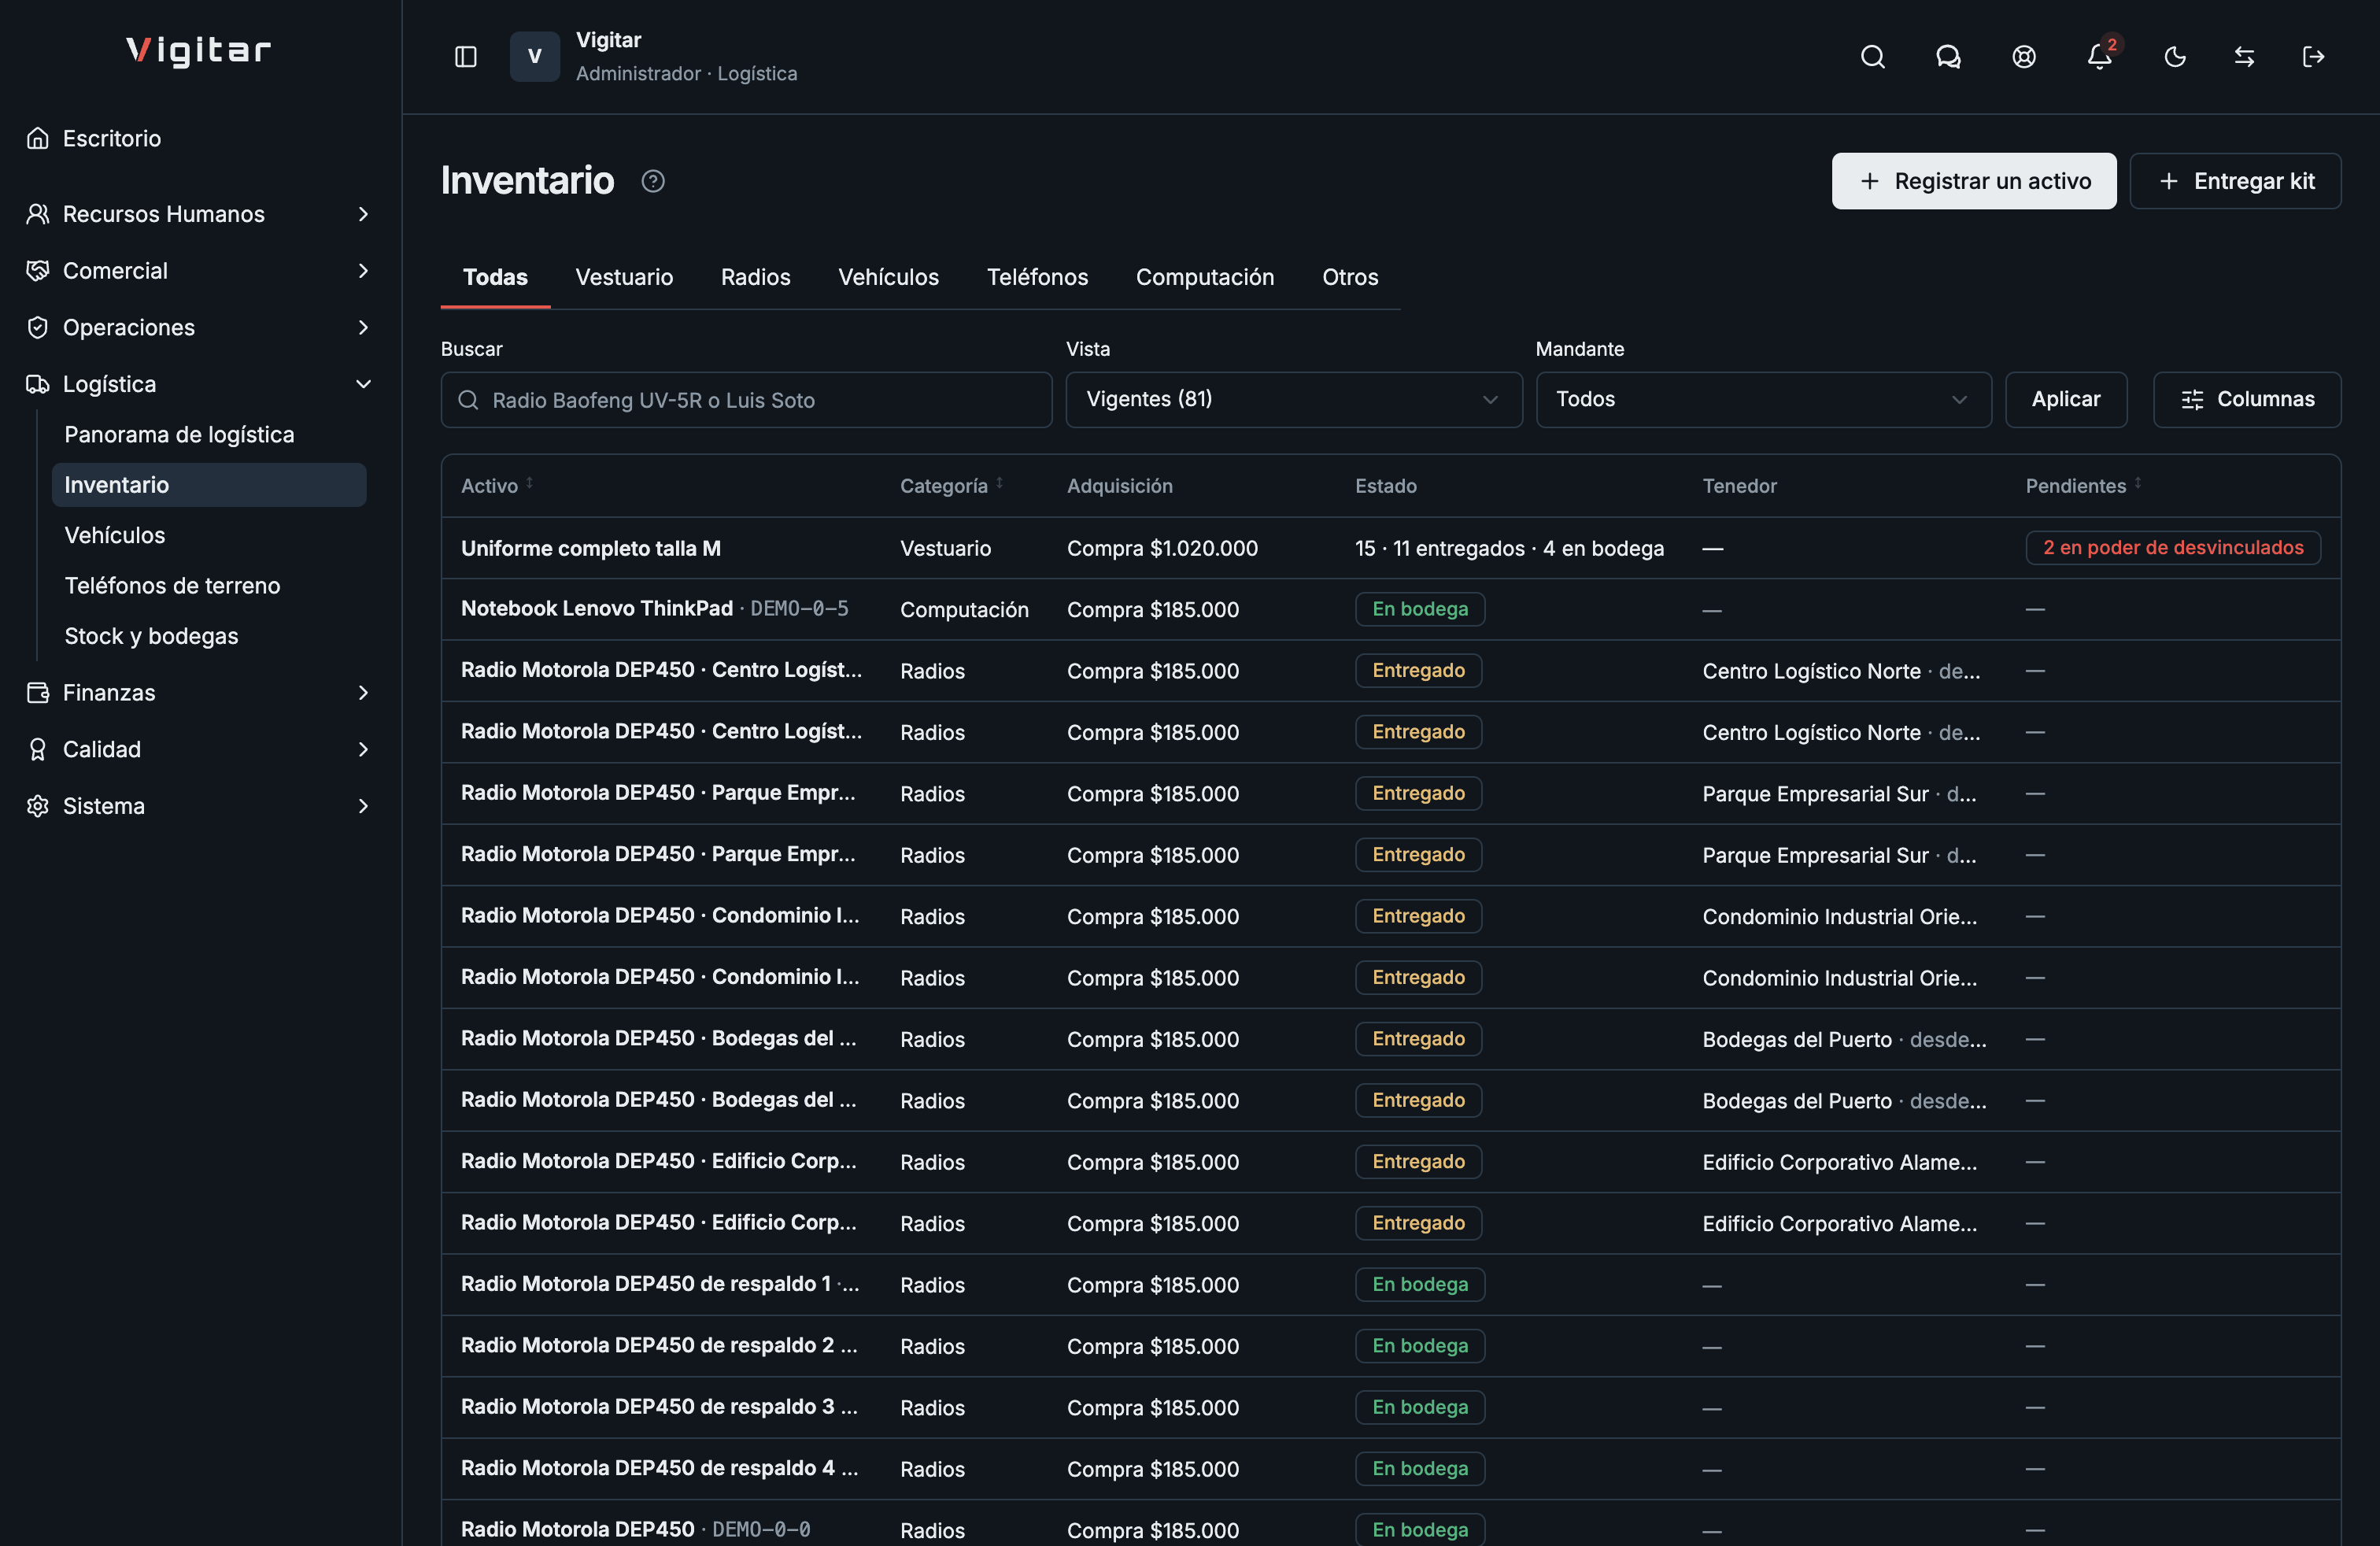Focus the Buscar search field
Screen dimensions: 2380x1546
(x=746, y=400)
